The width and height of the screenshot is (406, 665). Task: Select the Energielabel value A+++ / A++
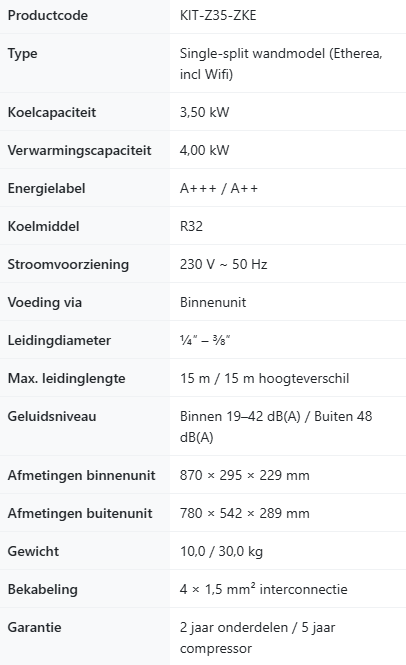point(218,188)
